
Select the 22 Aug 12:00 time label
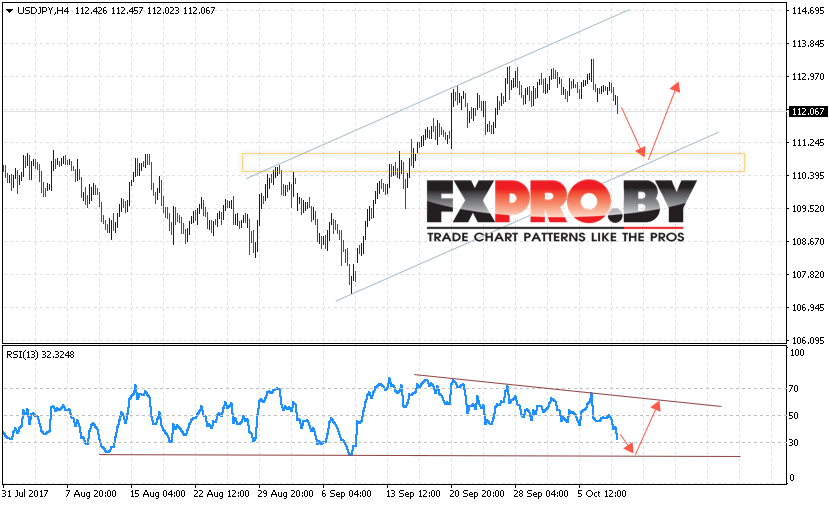coord(222,494)
